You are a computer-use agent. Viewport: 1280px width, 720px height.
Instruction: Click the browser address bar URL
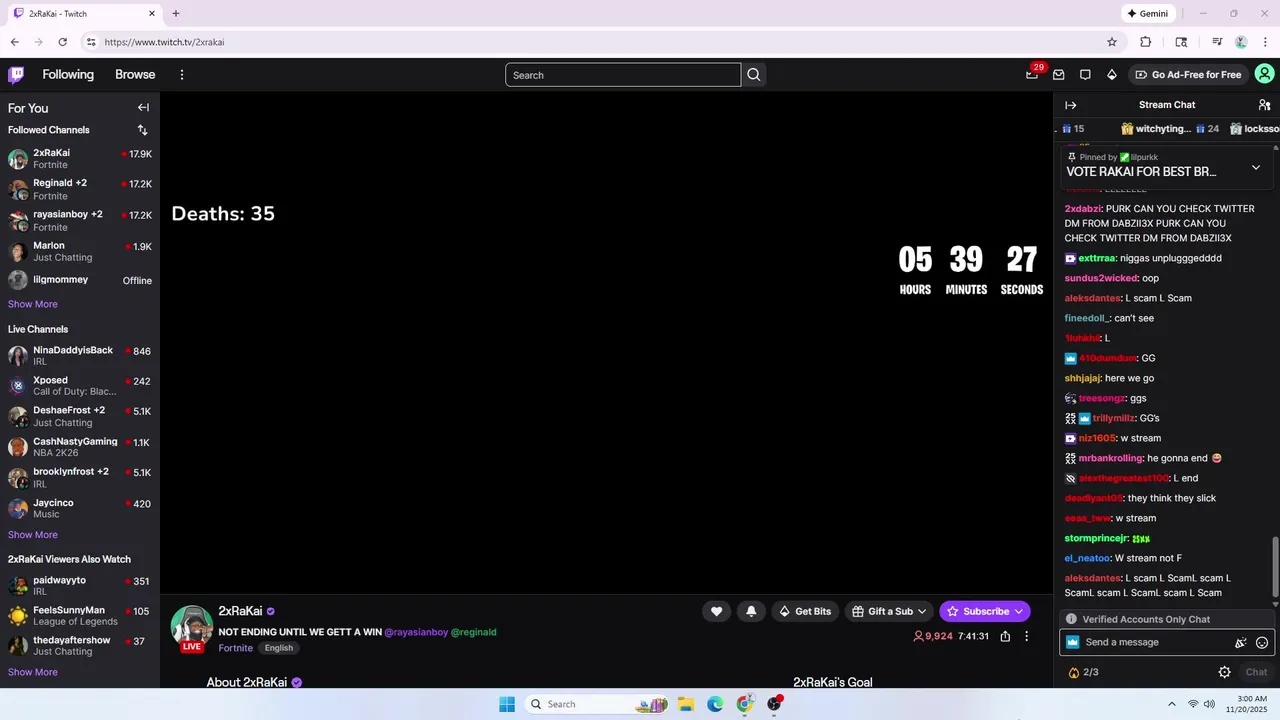(164, 42)
